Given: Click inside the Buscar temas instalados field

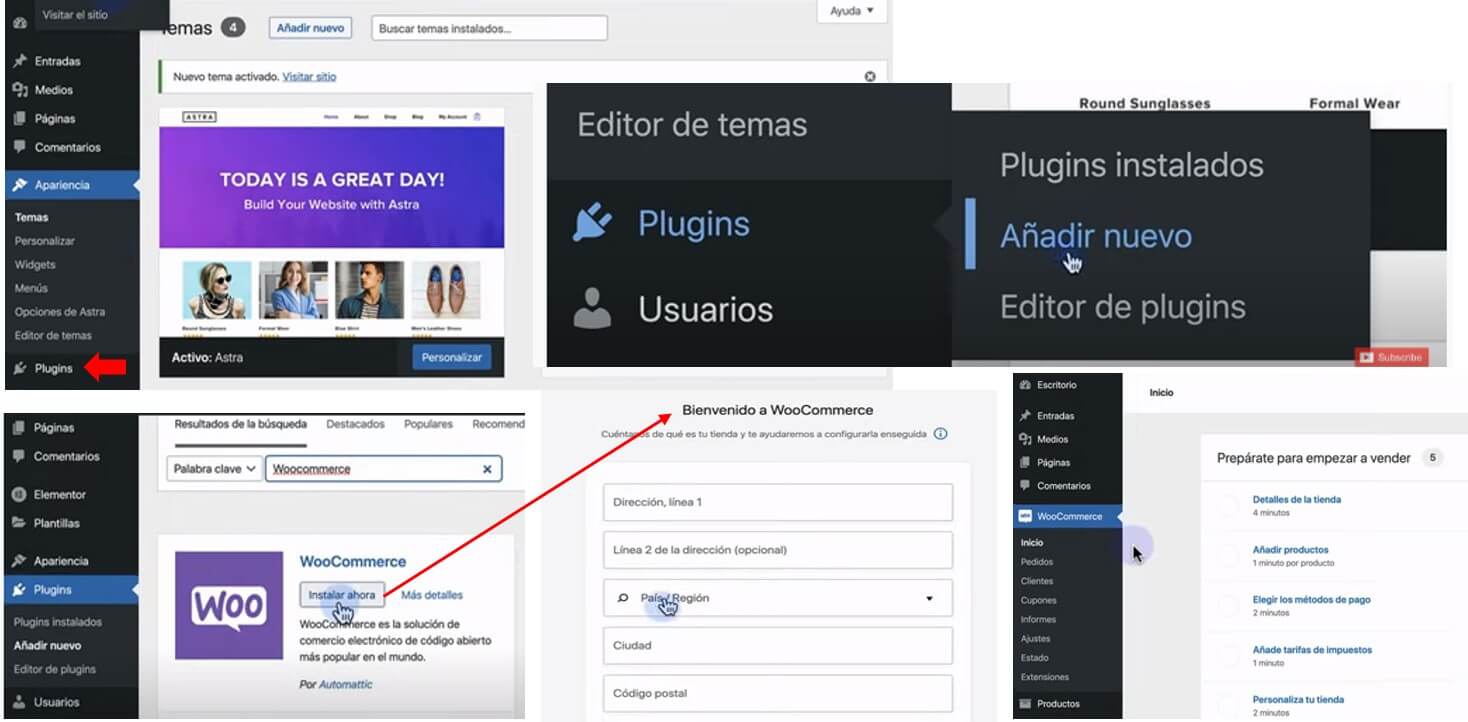Looking at the screenshot, I should pos(488,27).
